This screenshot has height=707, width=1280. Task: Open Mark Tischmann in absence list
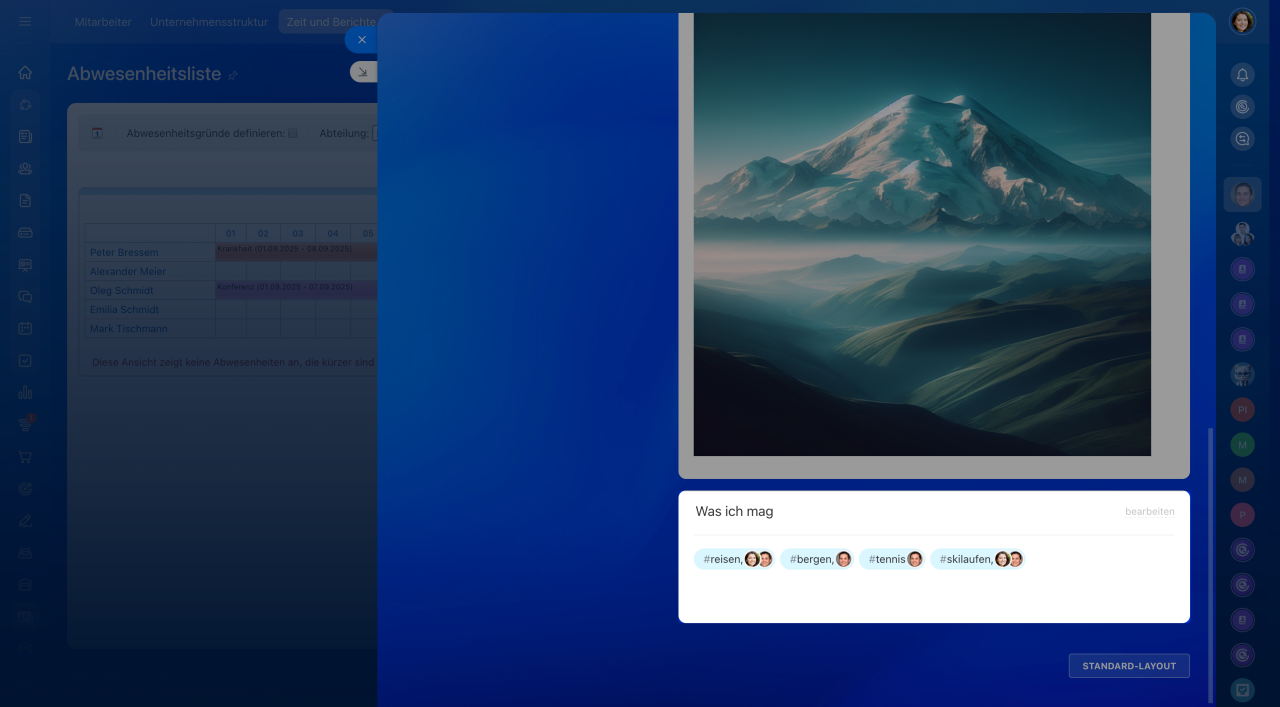(129, 328)
